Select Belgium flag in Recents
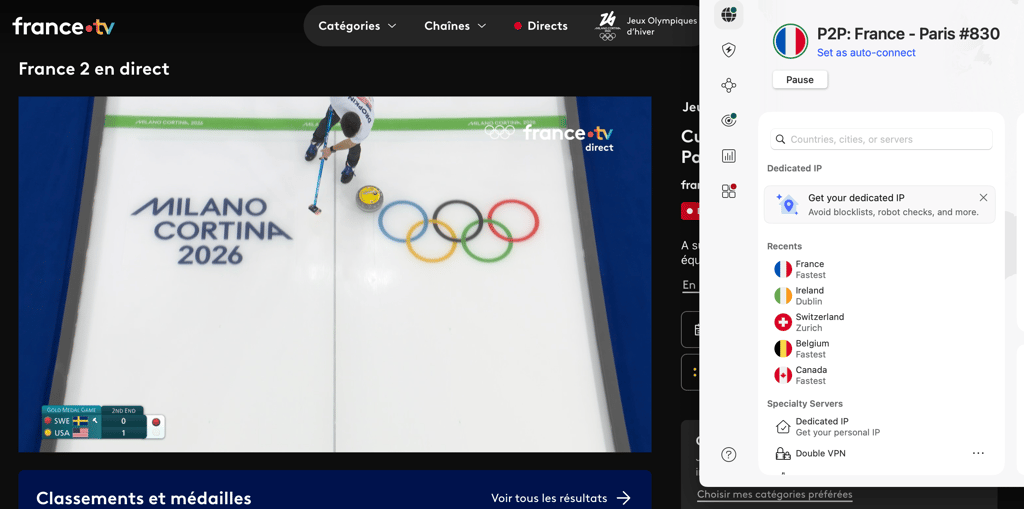Viewport: 1024px width, 509px height. pyautogui.click(x=782, y=349)
